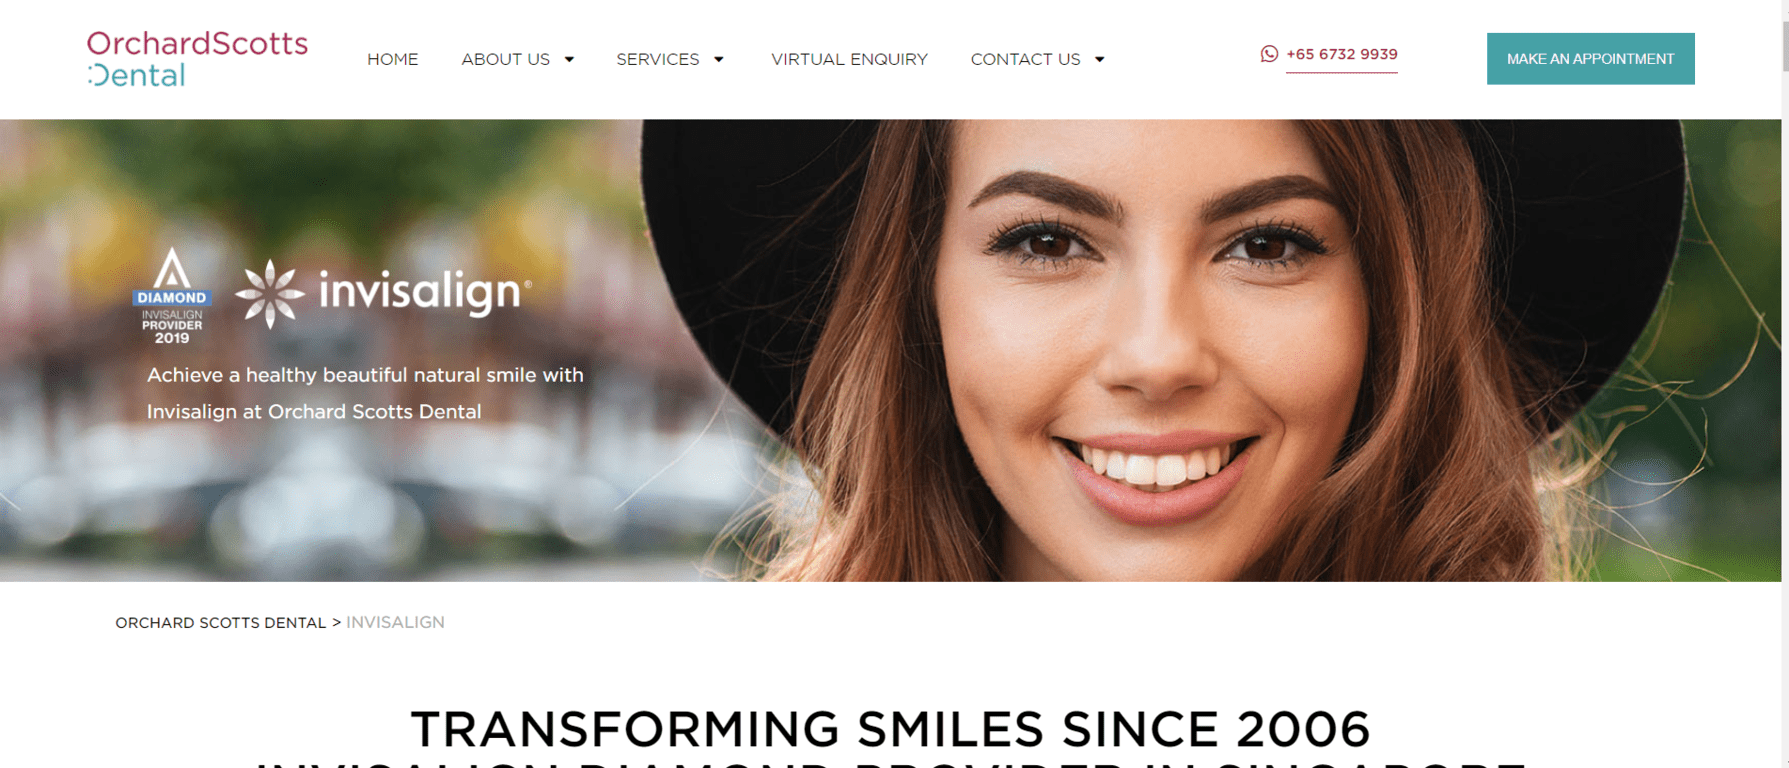Expand the Contact Us dropdown arrow
The height and width of the screenshot is (768, 1789).
click(1099, 59)
